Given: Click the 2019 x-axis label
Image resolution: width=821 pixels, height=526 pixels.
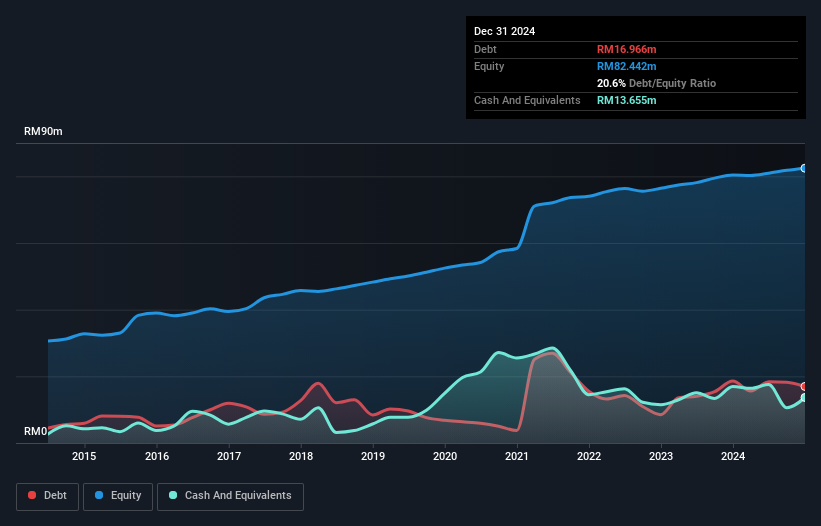Looking at the screenshot, I should (373, 456).
